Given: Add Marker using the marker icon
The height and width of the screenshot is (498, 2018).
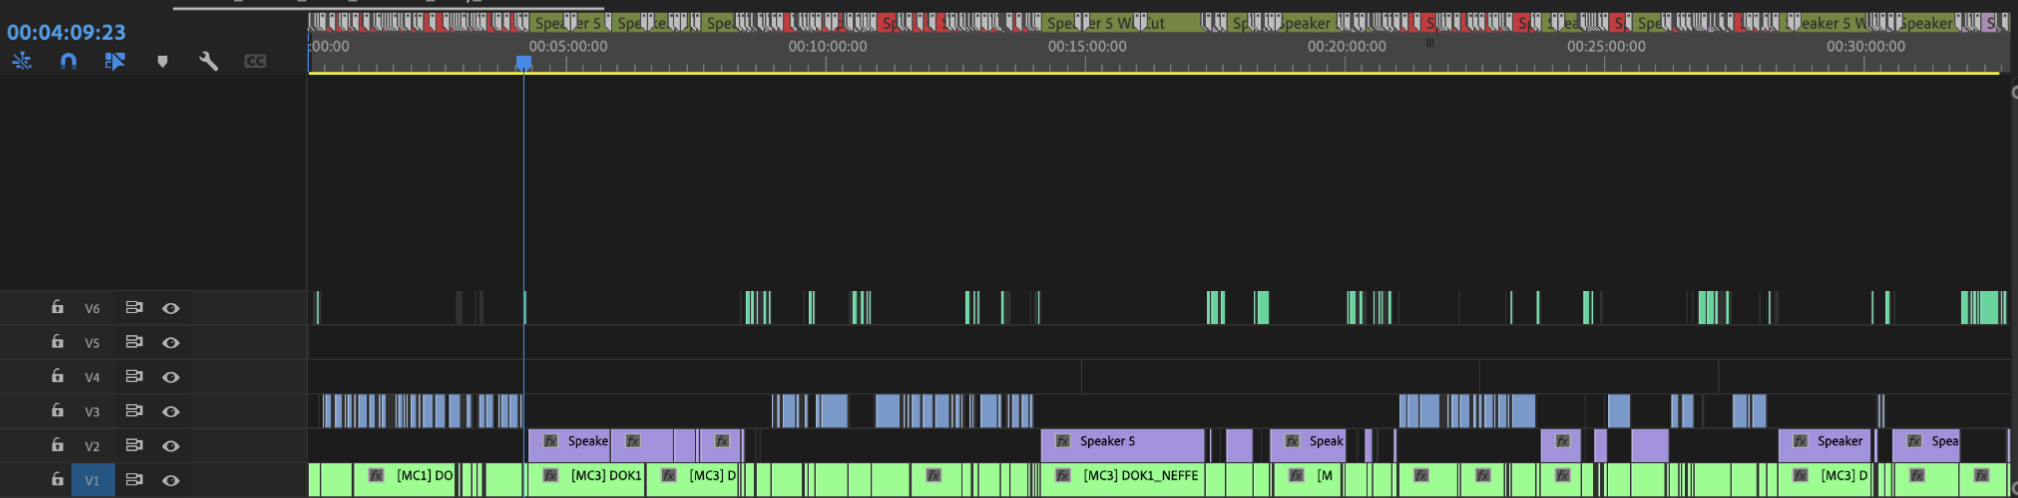Looking at the screenshot, I should click(162, 61).
